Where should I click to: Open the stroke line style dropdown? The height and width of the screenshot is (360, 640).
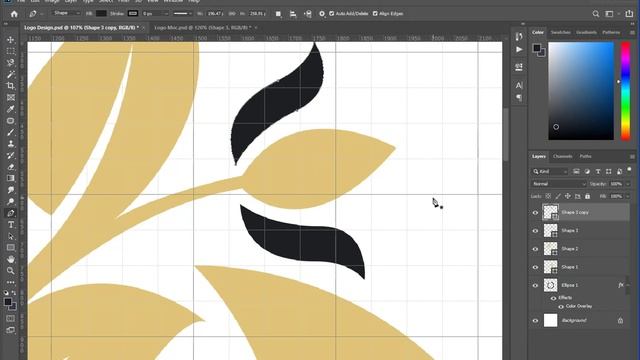[x=182, y=13]
